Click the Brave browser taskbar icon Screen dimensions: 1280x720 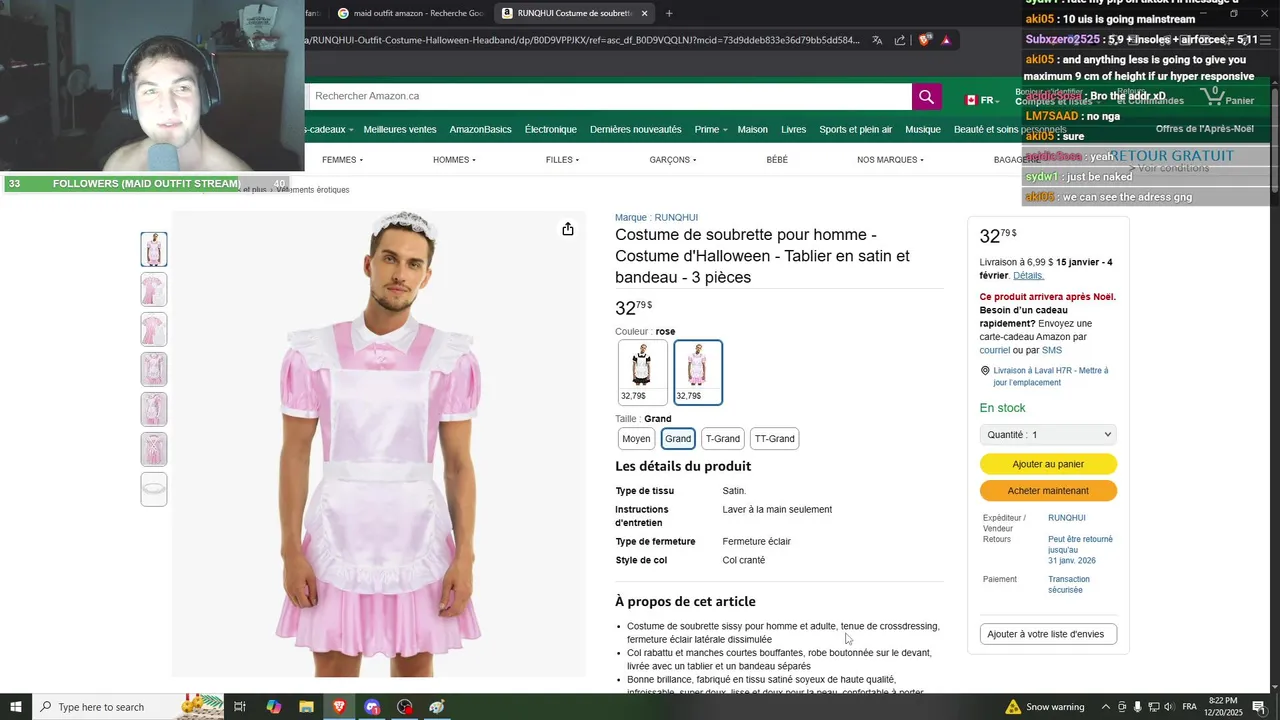(339, 707)
